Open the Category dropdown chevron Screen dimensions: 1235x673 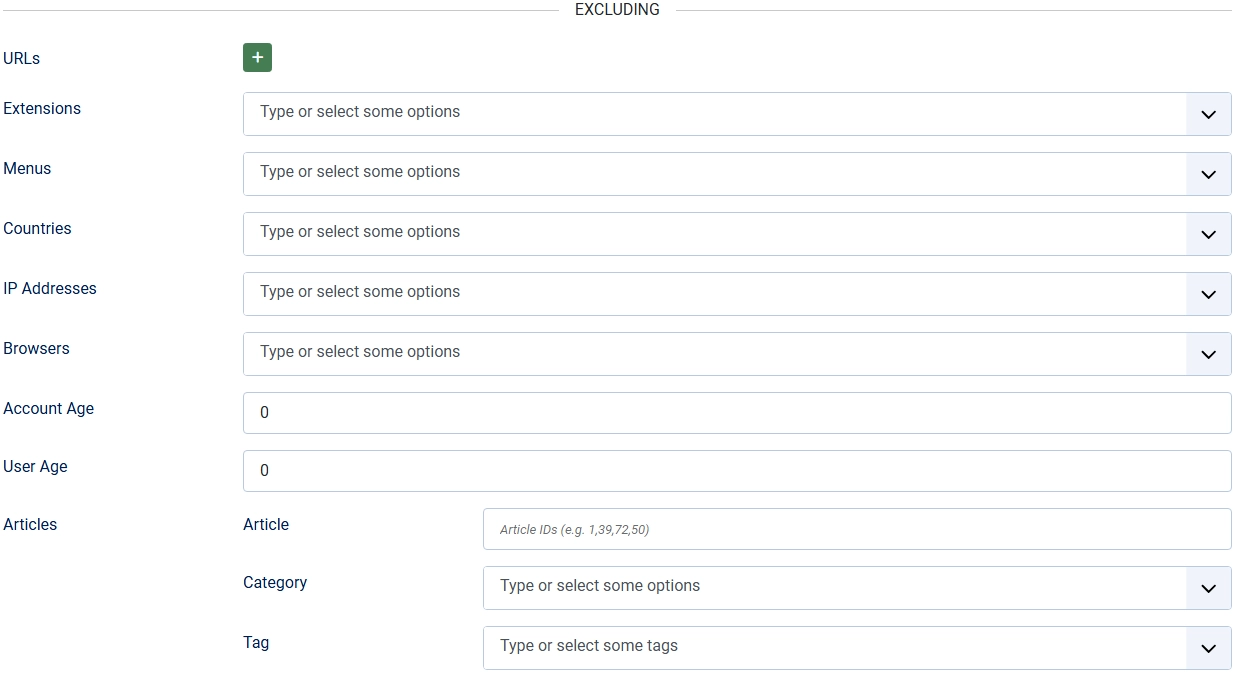coord(1208,588)
